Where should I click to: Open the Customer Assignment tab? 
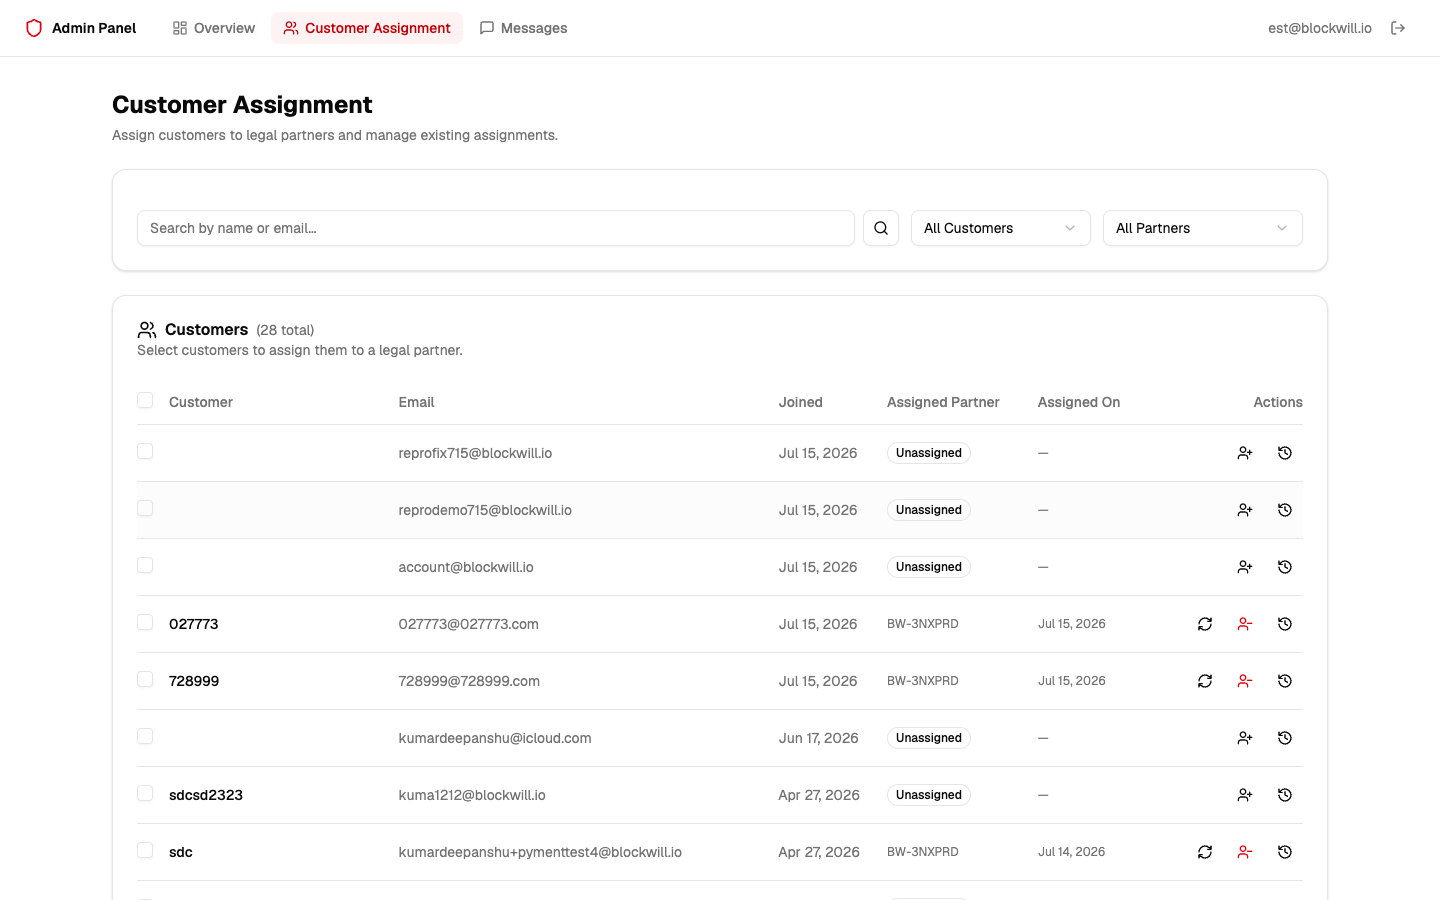click(x=367, y=28)
